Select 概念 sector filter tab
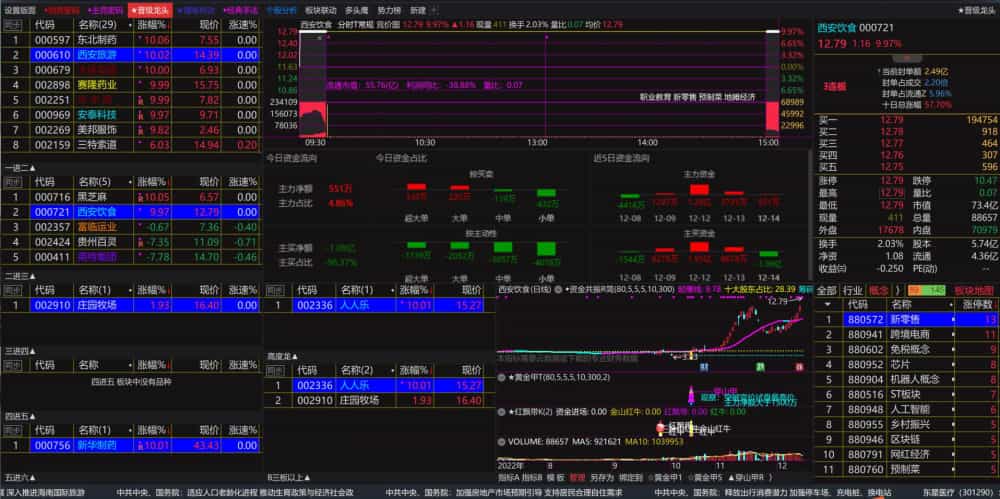 click(x=879, y=291)
